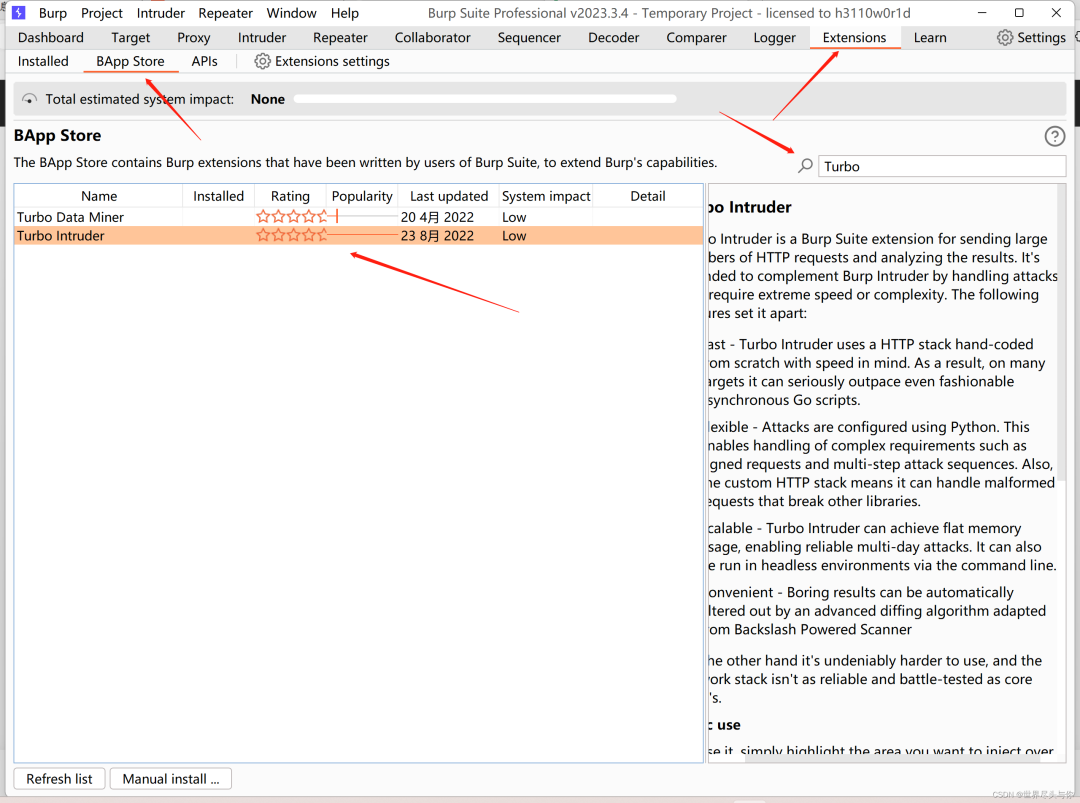Open the Installed sub-tab
This screenshot has height=803, width=1080.
(x=43, y=61)
